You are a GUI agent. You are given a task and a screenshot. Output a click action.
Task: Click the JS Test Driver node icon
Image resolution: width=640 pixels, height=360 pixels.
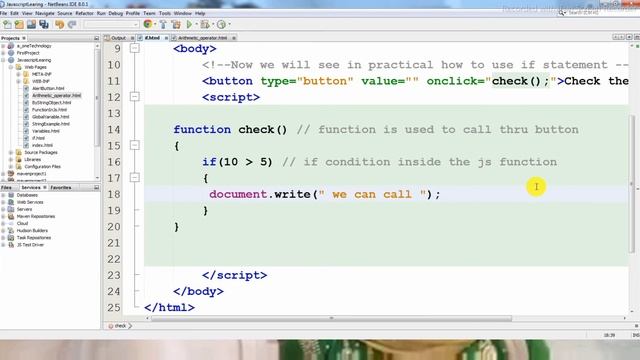11,245
